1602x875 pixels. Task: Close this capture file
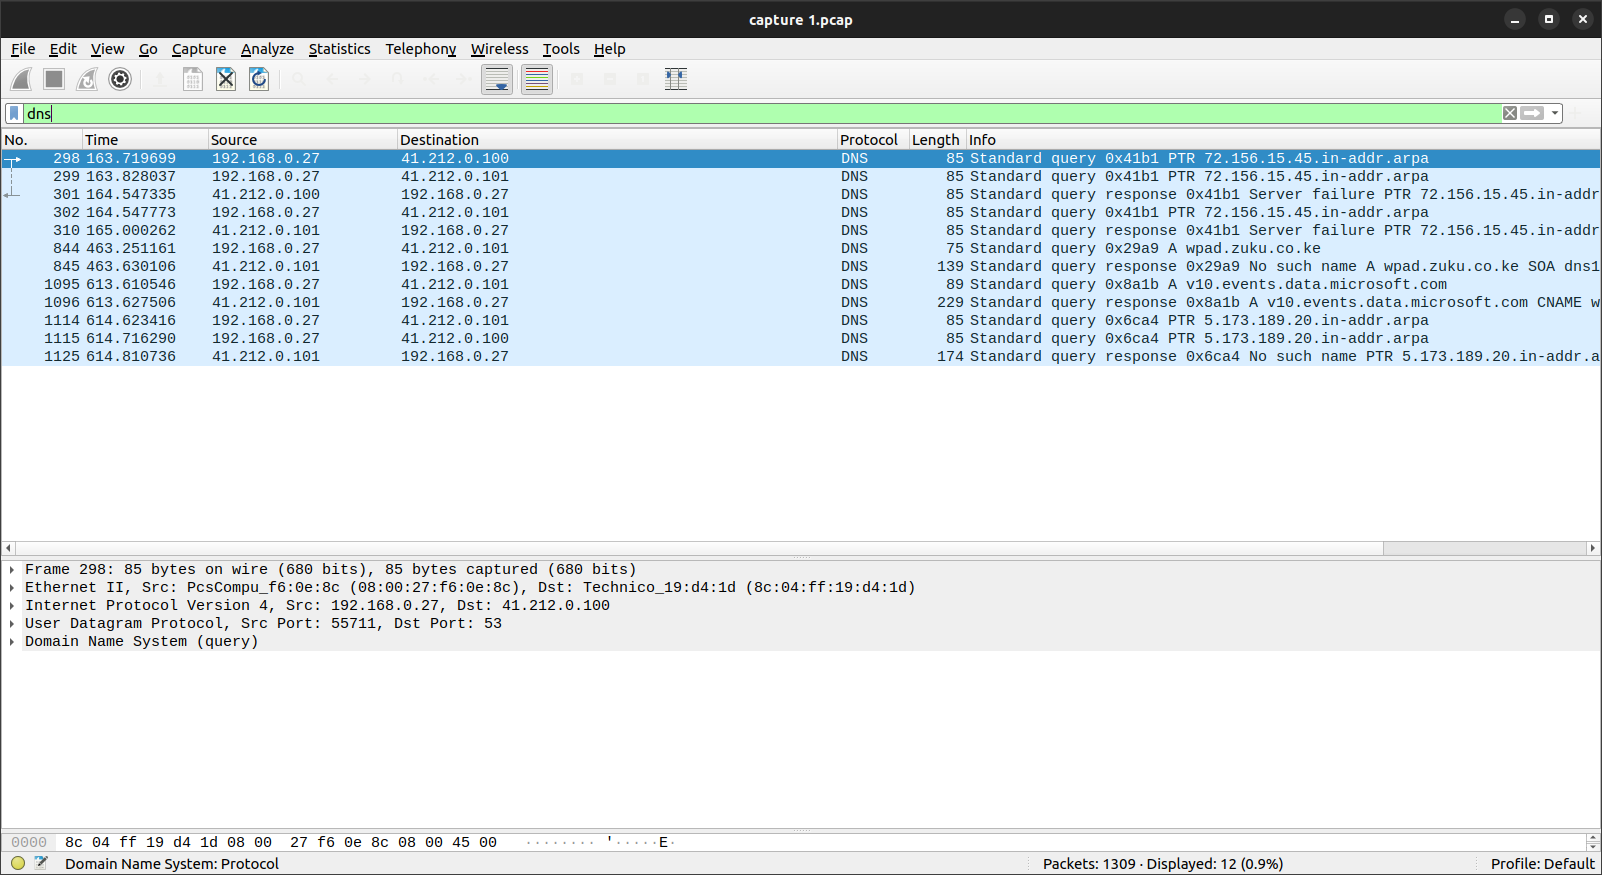coord(226,79)
